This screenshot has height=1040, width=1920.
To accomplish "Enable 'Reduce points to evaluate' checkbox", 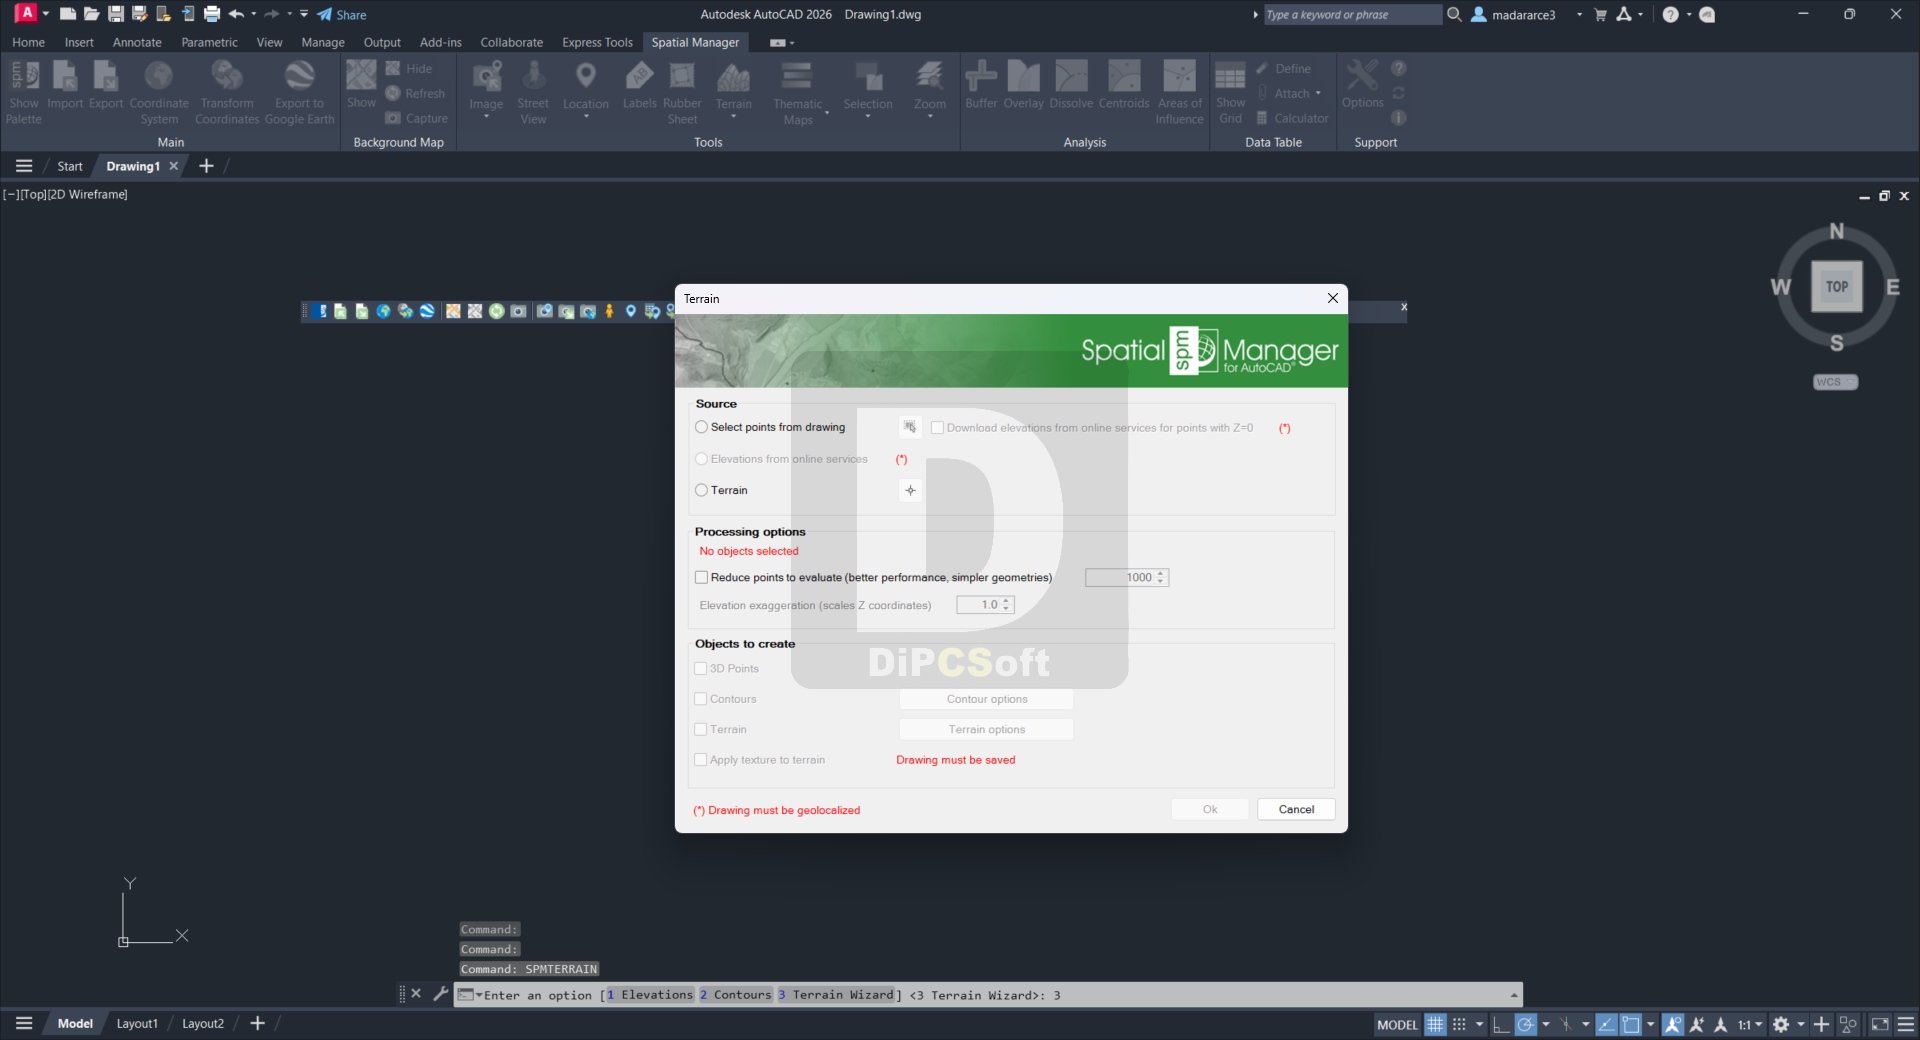I will 701,577.
